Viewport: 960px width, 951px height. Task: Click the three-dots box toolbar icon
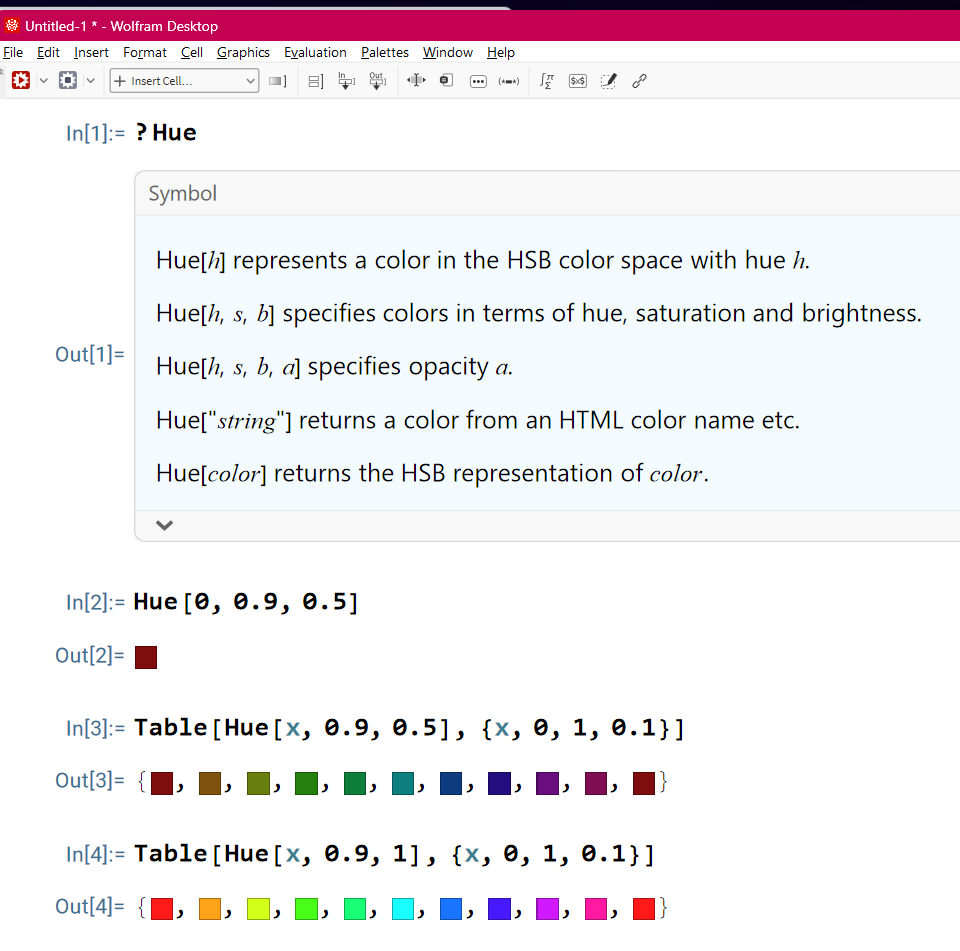[x=478, y=81]
